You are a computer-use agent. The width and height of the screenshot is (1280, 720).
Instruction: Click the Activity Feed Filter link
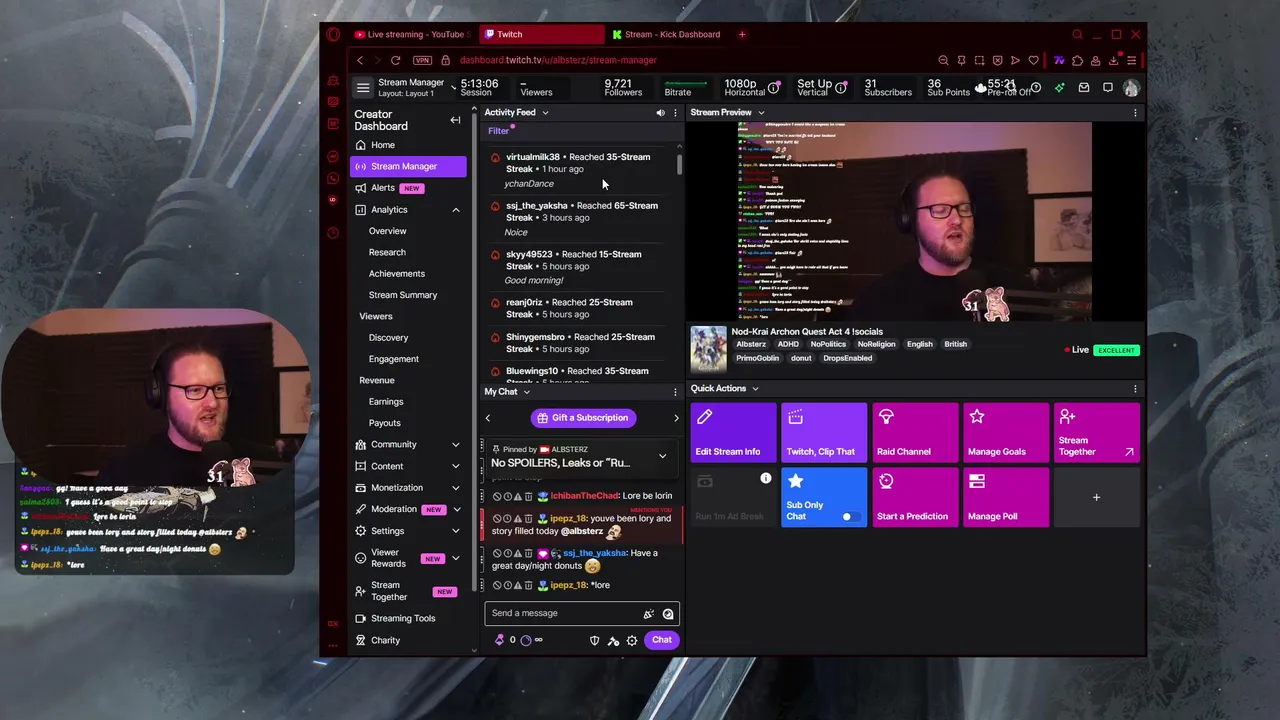point(498,131)
